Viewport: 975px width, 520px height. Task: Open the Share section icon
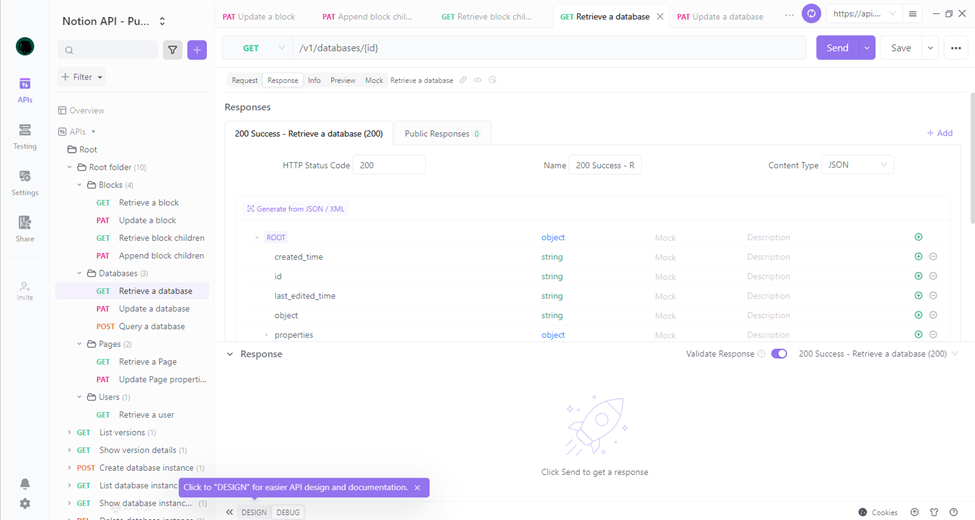(25, 222)
